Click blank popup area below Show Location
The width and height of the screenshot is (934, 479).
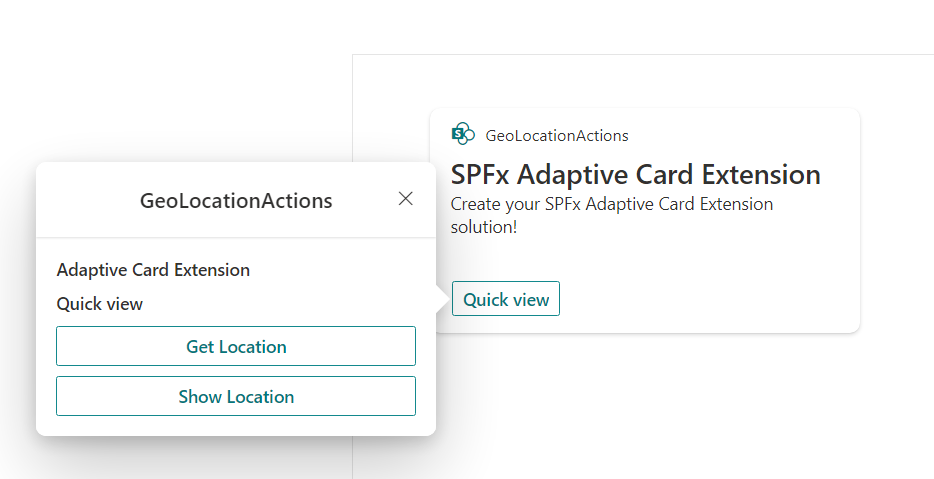pyautogui.click(x=236, y=425)
